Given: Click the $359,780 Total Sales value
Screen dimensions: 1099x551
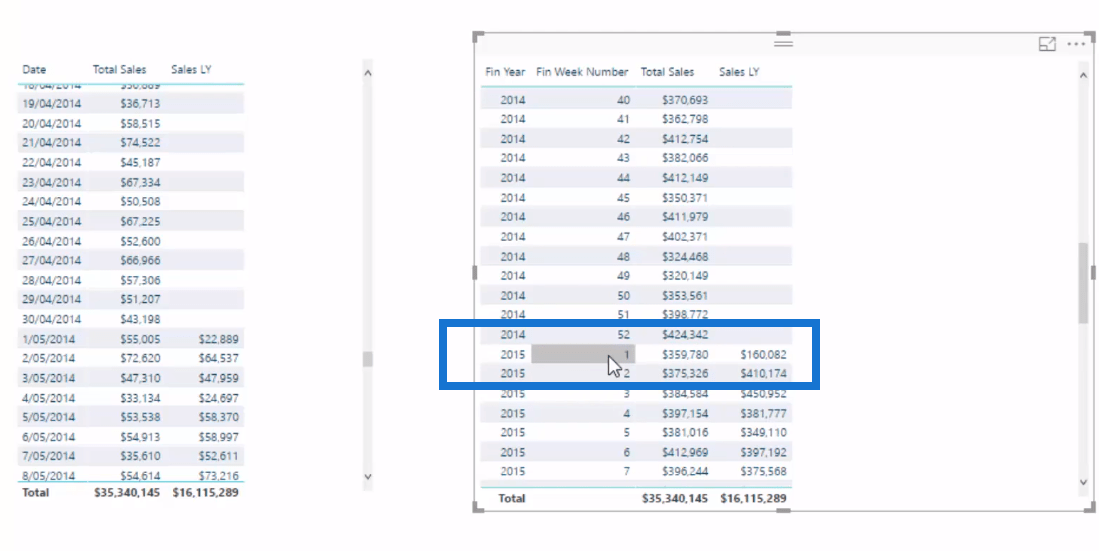Looking at the screenshot, I should click(685, 354).
